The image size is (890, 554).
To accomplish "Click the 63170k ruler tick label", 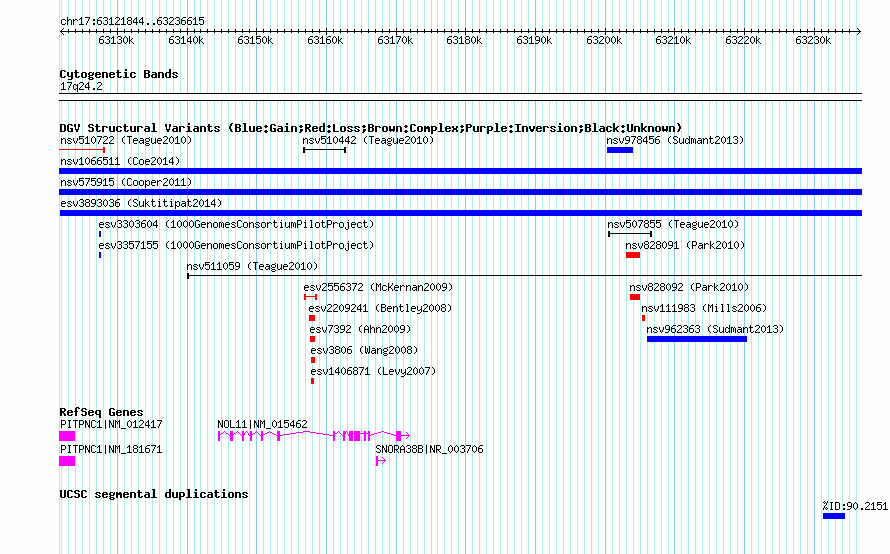I will coord(395,40).
